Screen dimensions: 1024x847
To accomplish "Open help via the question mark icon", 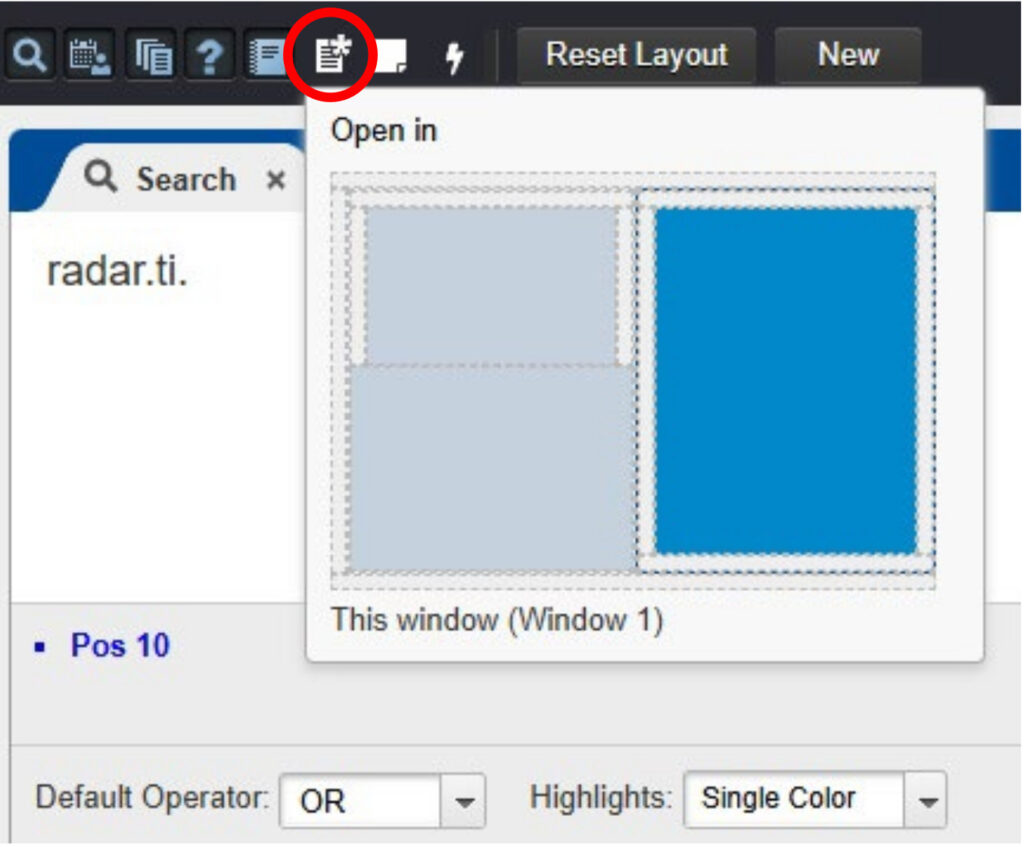I will pyautogui.click(x=208, y=56).
